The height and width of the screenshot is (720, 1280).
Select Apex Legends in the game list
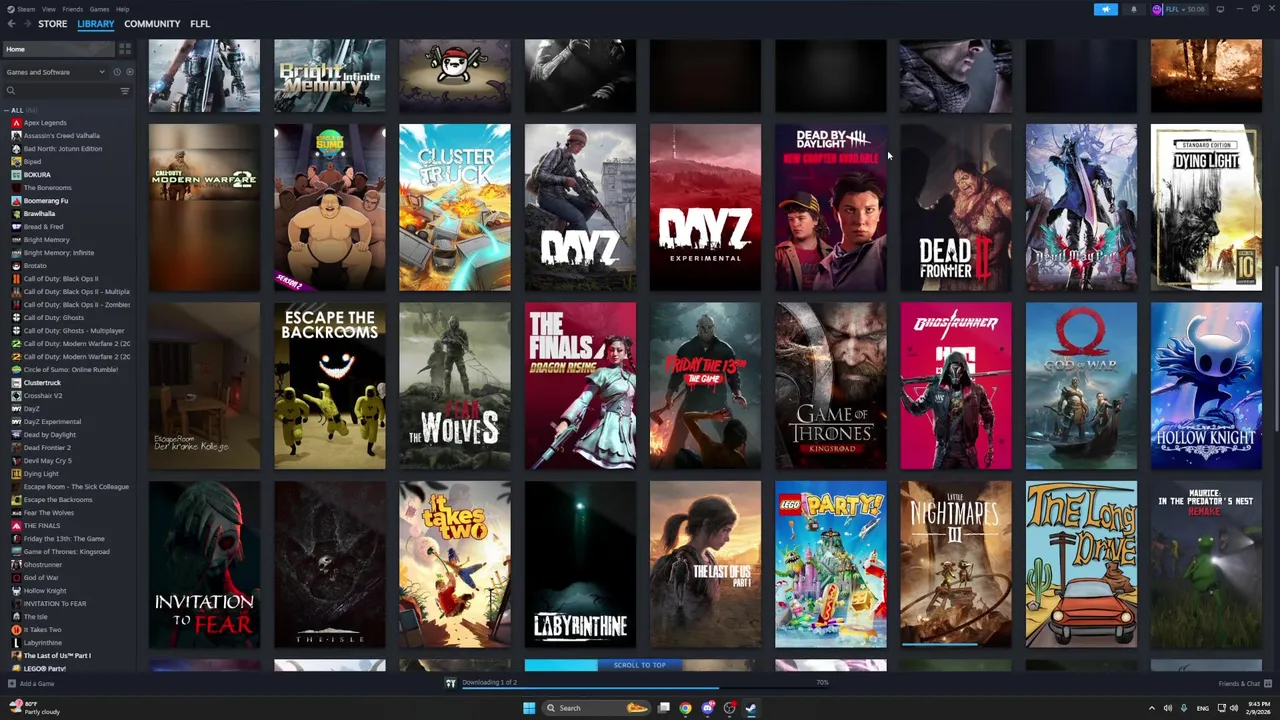point(45,123)
